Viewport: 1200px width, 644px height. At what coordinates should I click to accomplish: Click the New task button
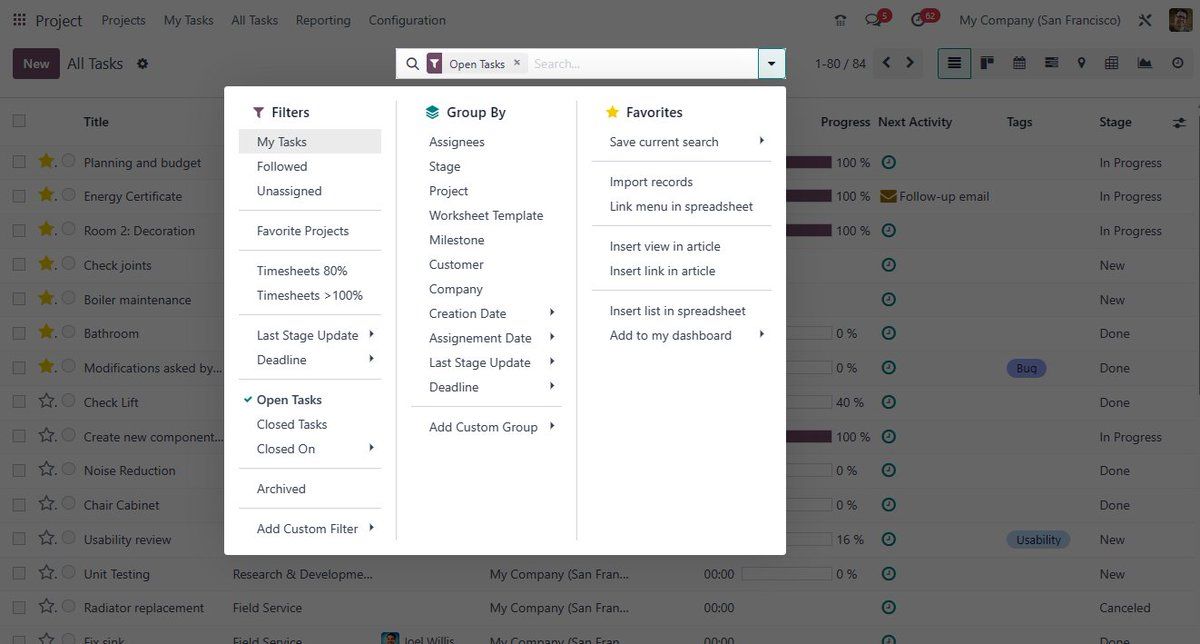click(x=36, y=64)
